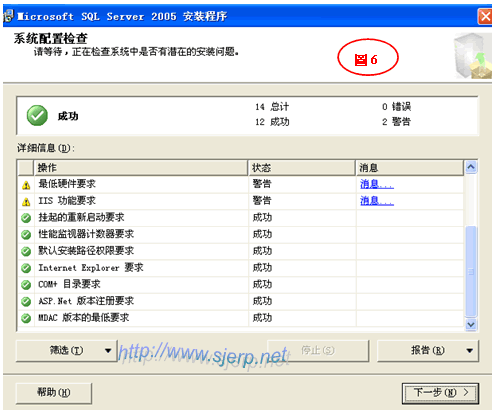The image size is (497, 414).
Task: Click 下一步(N) to continue
Action: (x=440, y=393)
